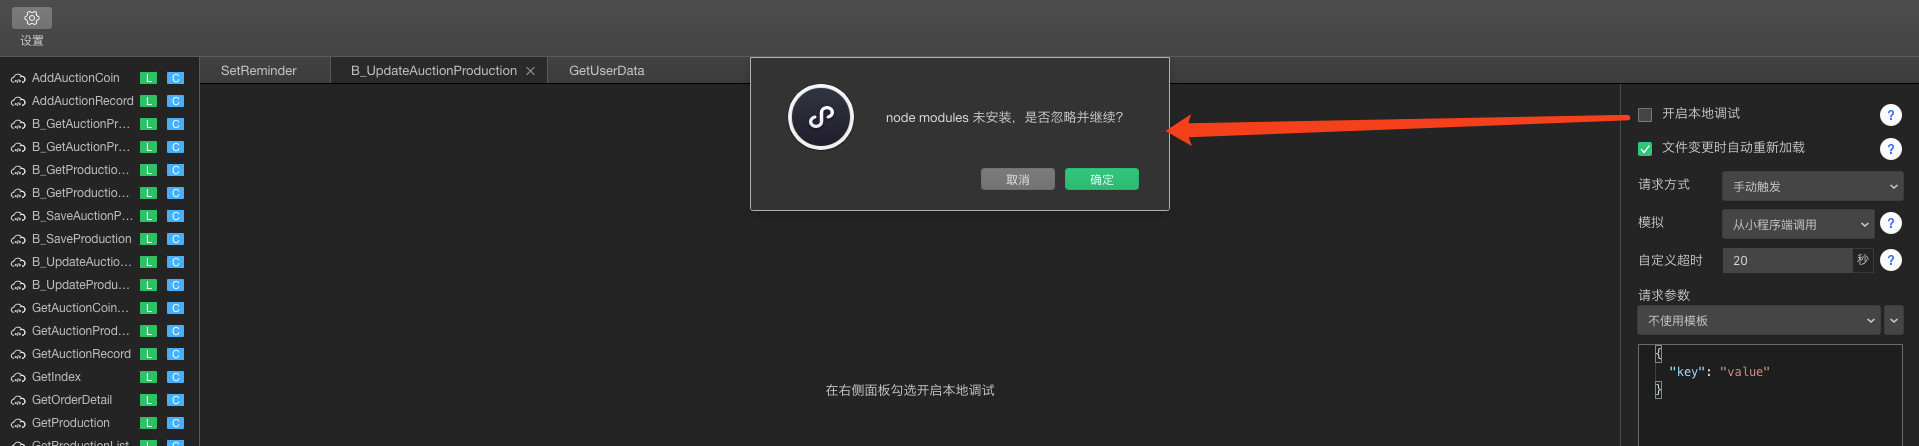Open help icon for 文件变更时自动重新加载

click(x=1890, y=149)
